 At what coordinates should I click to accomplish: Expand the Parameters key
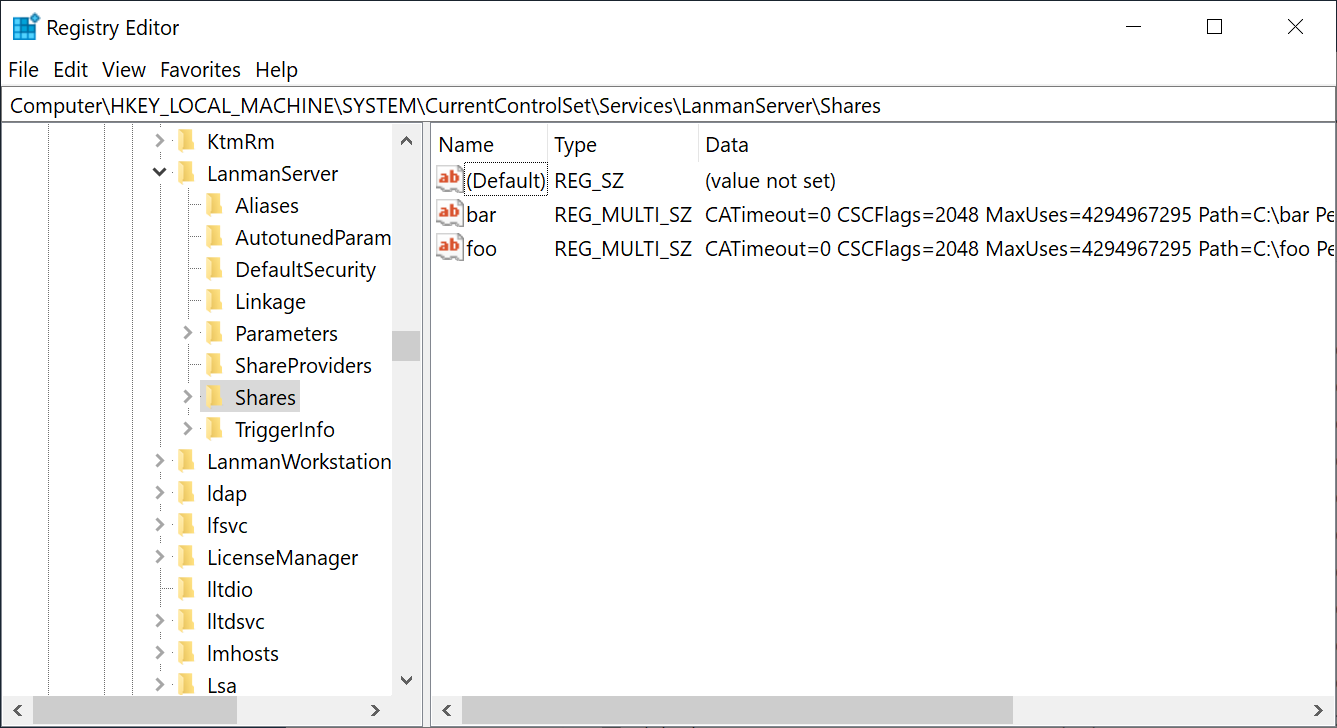pyautogui.click(x=187, y=333)
